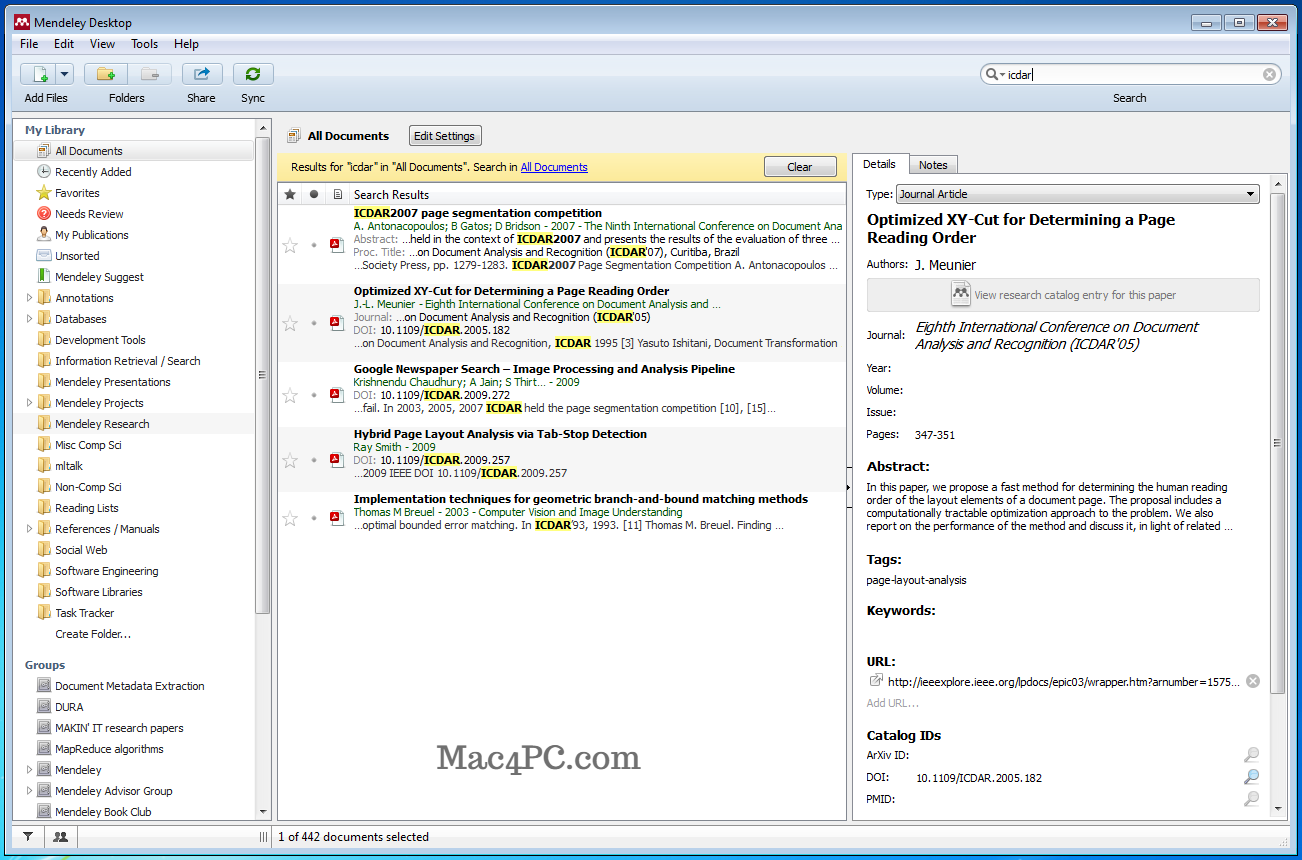Open PDF icon of Optimized XY-Cut paper

(x=337, y=323)
